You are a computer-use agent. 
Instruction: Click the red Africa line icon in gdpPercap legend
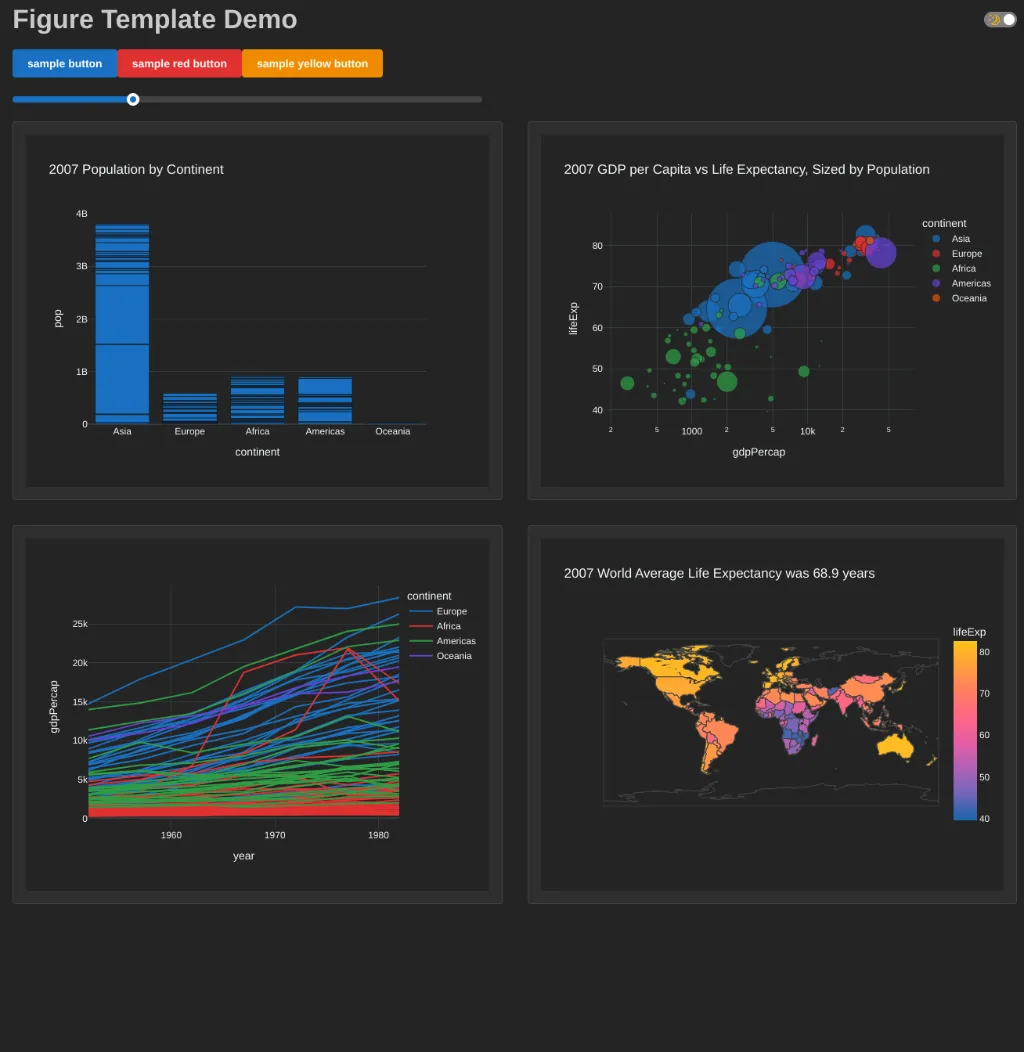click(x=421, y=627)
